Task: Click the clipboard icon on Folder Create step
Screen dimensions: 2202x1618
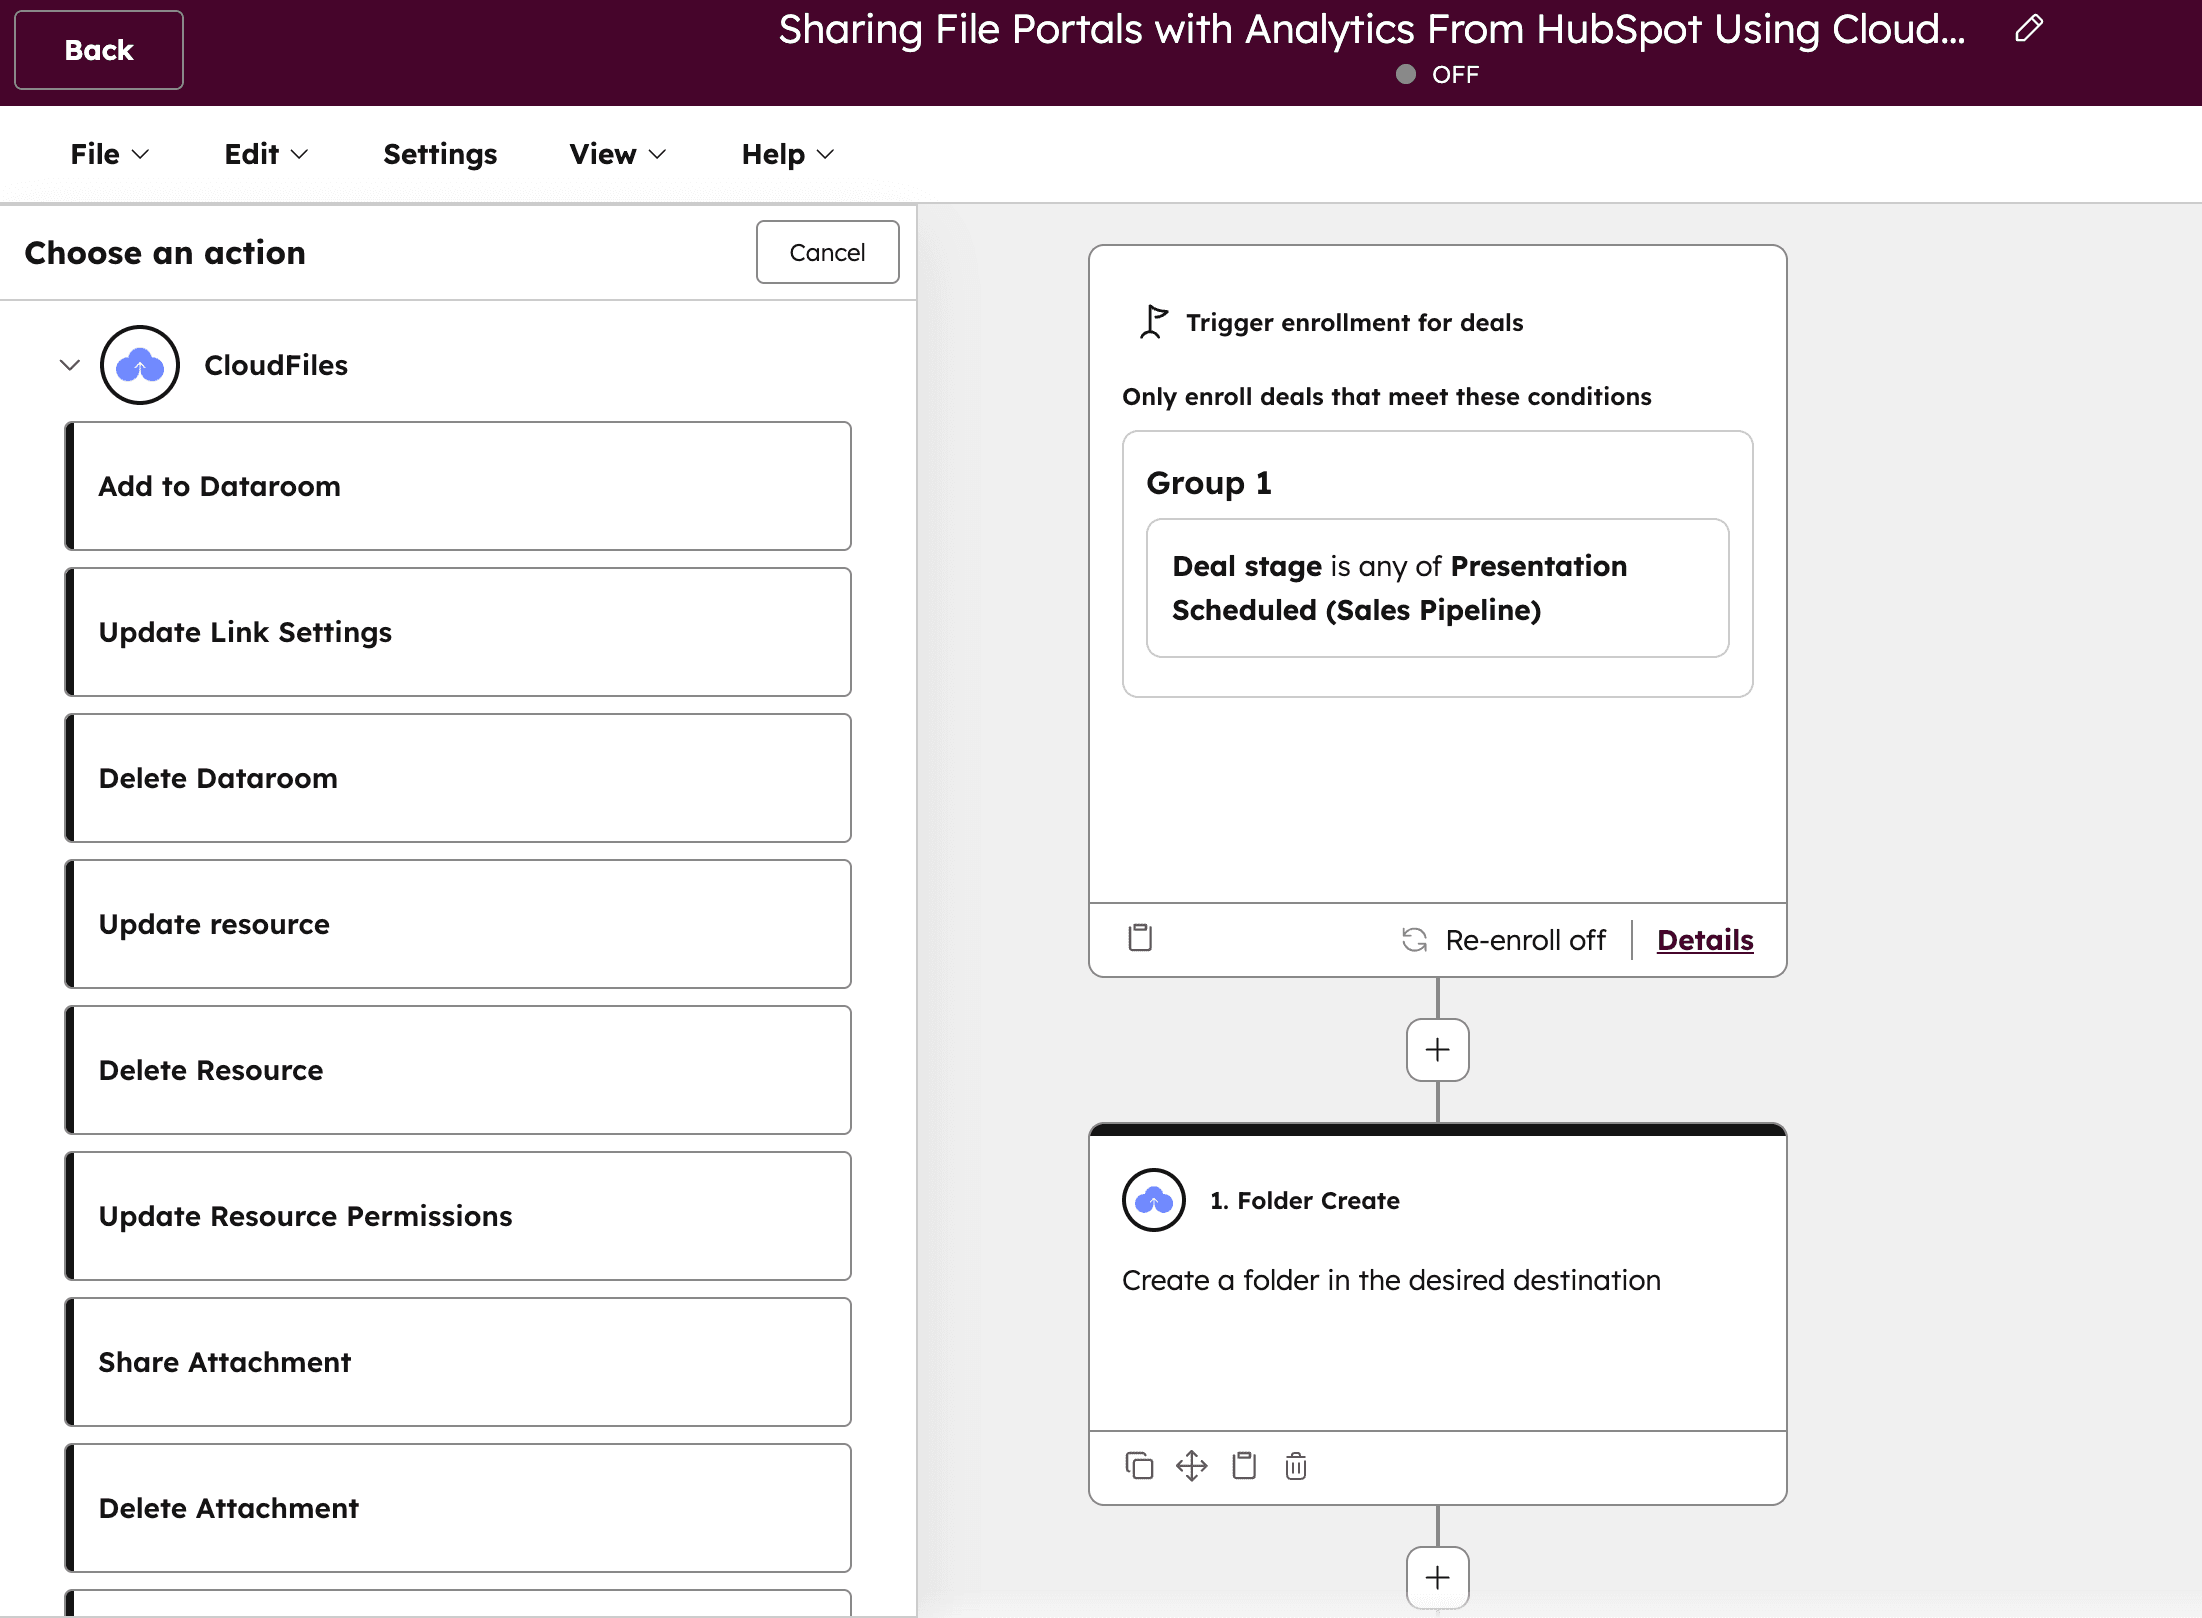Action: click(1244, 1466)
